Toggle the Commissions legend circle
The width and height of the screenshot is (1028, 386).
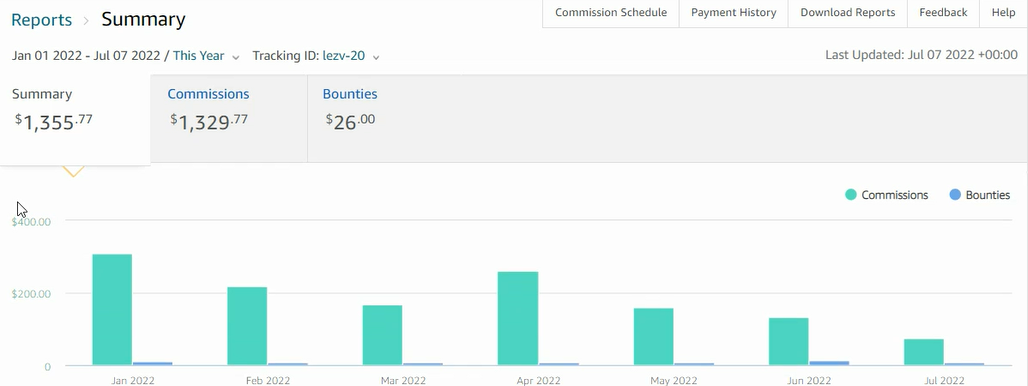click(x=851, y=195)
